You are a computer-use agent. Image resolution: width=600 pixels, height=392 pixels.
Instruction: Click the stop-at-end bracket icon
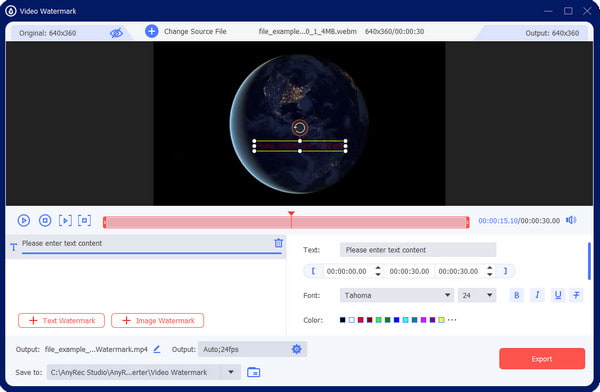pos(85,220)
